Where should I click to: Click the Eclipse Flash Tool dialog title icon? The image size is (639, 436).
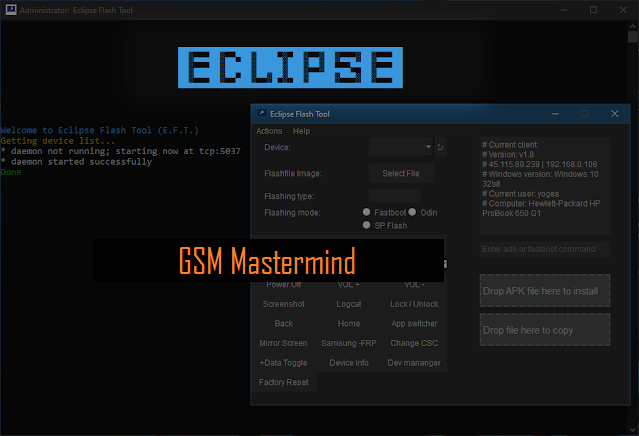(x=262, y=114)
